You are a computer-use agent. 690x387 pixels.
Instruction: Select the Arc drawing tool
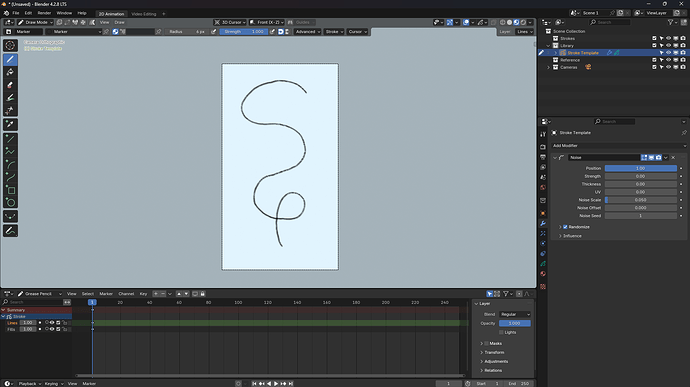[10, 165]
